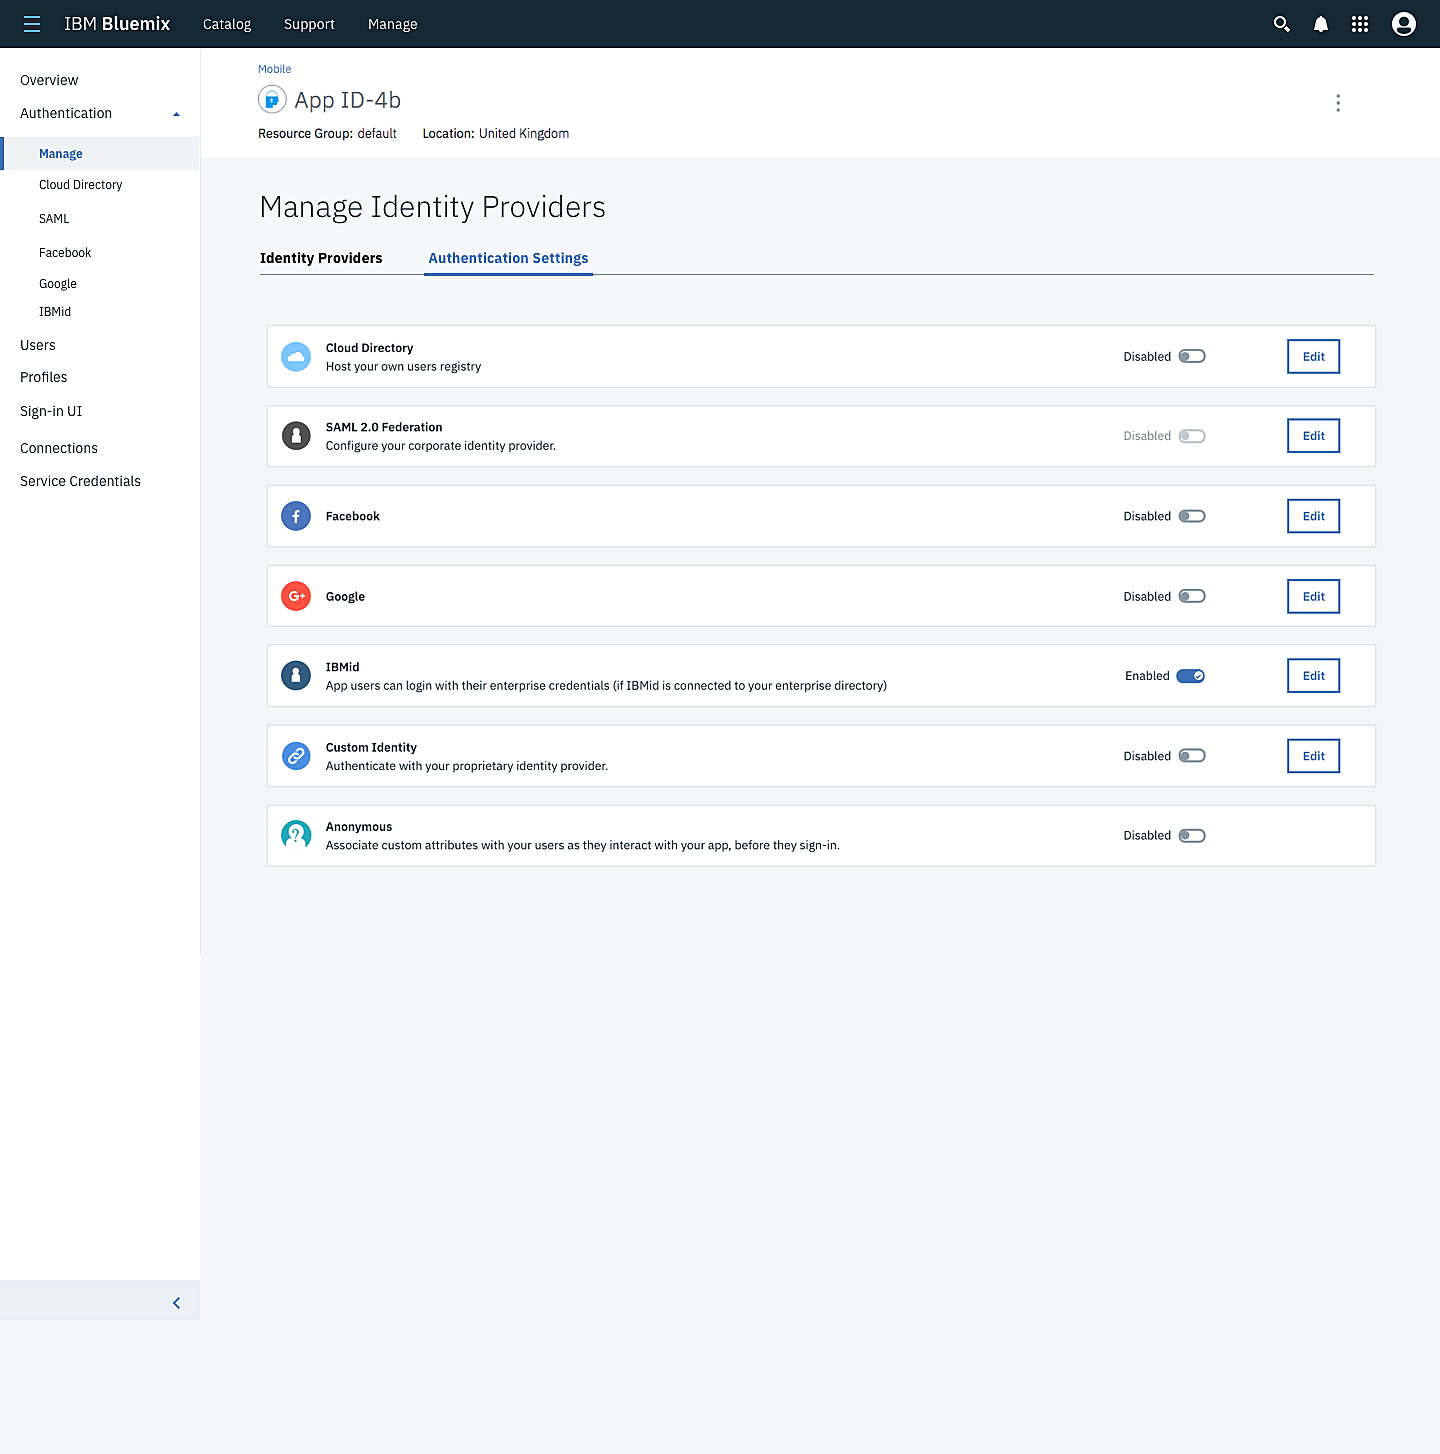Open Sign-in UI in the sidebar

click(x=51, y=411)
